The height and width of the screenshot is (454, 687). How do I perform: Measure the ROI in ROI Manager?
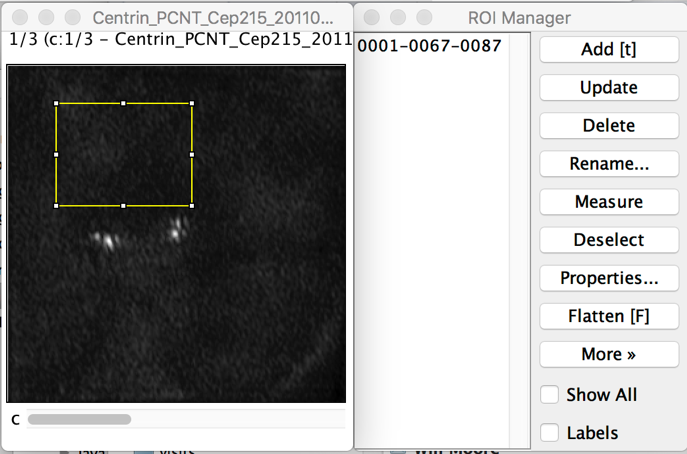tap(609, 202)
